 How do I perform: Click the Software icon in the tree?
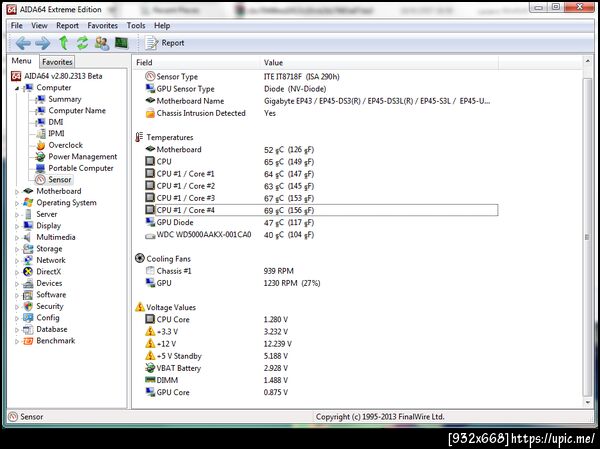(x=28, y=295)
